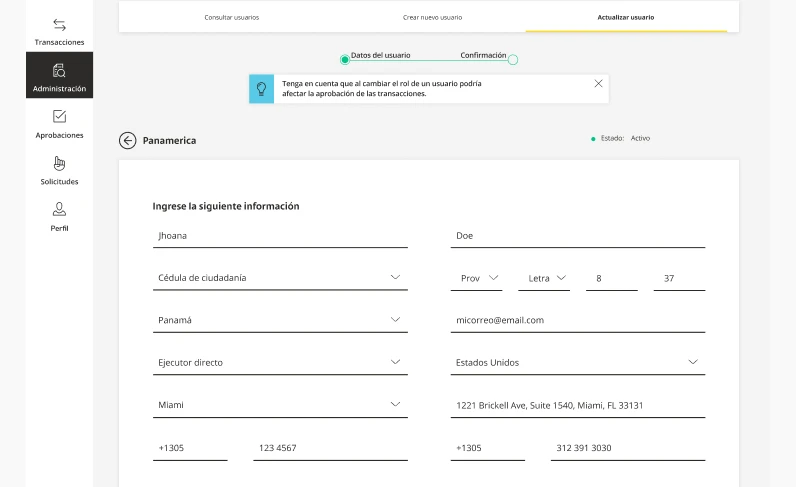The width and height of the screenshot is (796, 487).
Task: Click the lightbulb tip icon
Action: coord(261,89)
